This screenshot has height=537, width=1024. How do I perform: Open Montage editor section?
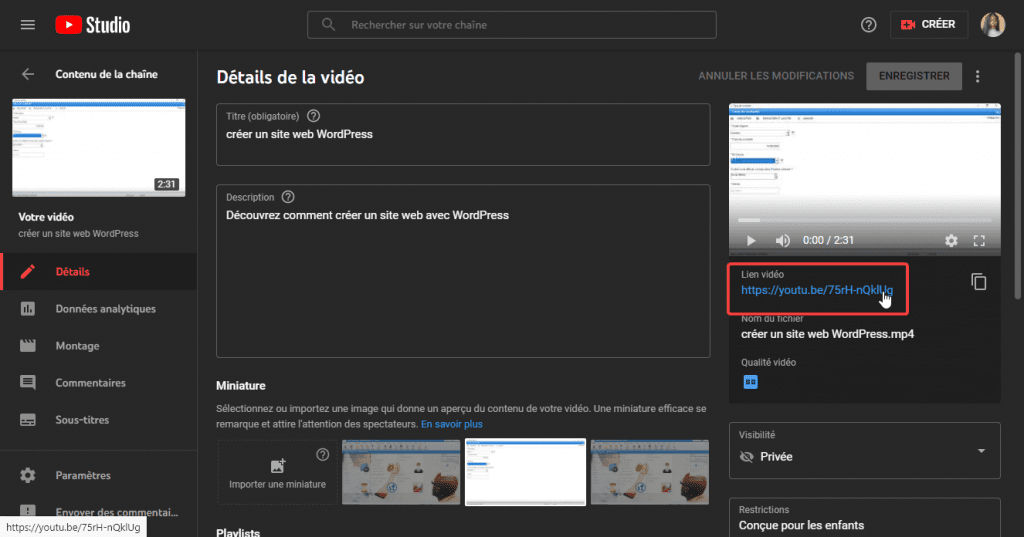pos(99,346)
